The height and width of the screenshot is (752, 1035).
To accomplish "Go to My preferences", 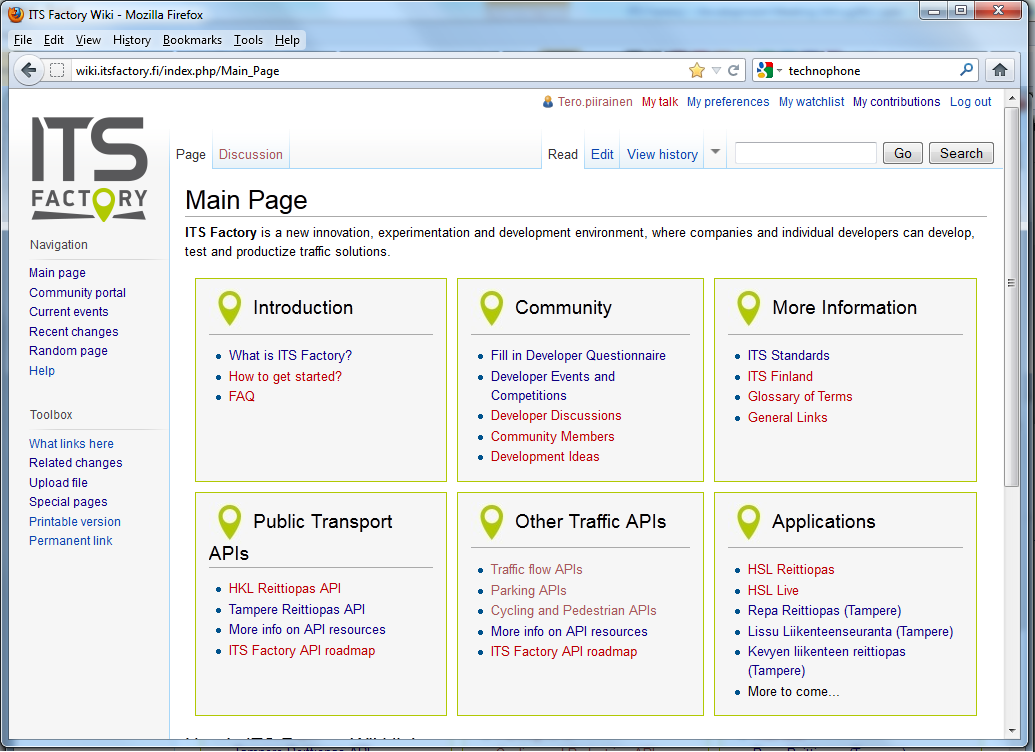I will [728, 102].
